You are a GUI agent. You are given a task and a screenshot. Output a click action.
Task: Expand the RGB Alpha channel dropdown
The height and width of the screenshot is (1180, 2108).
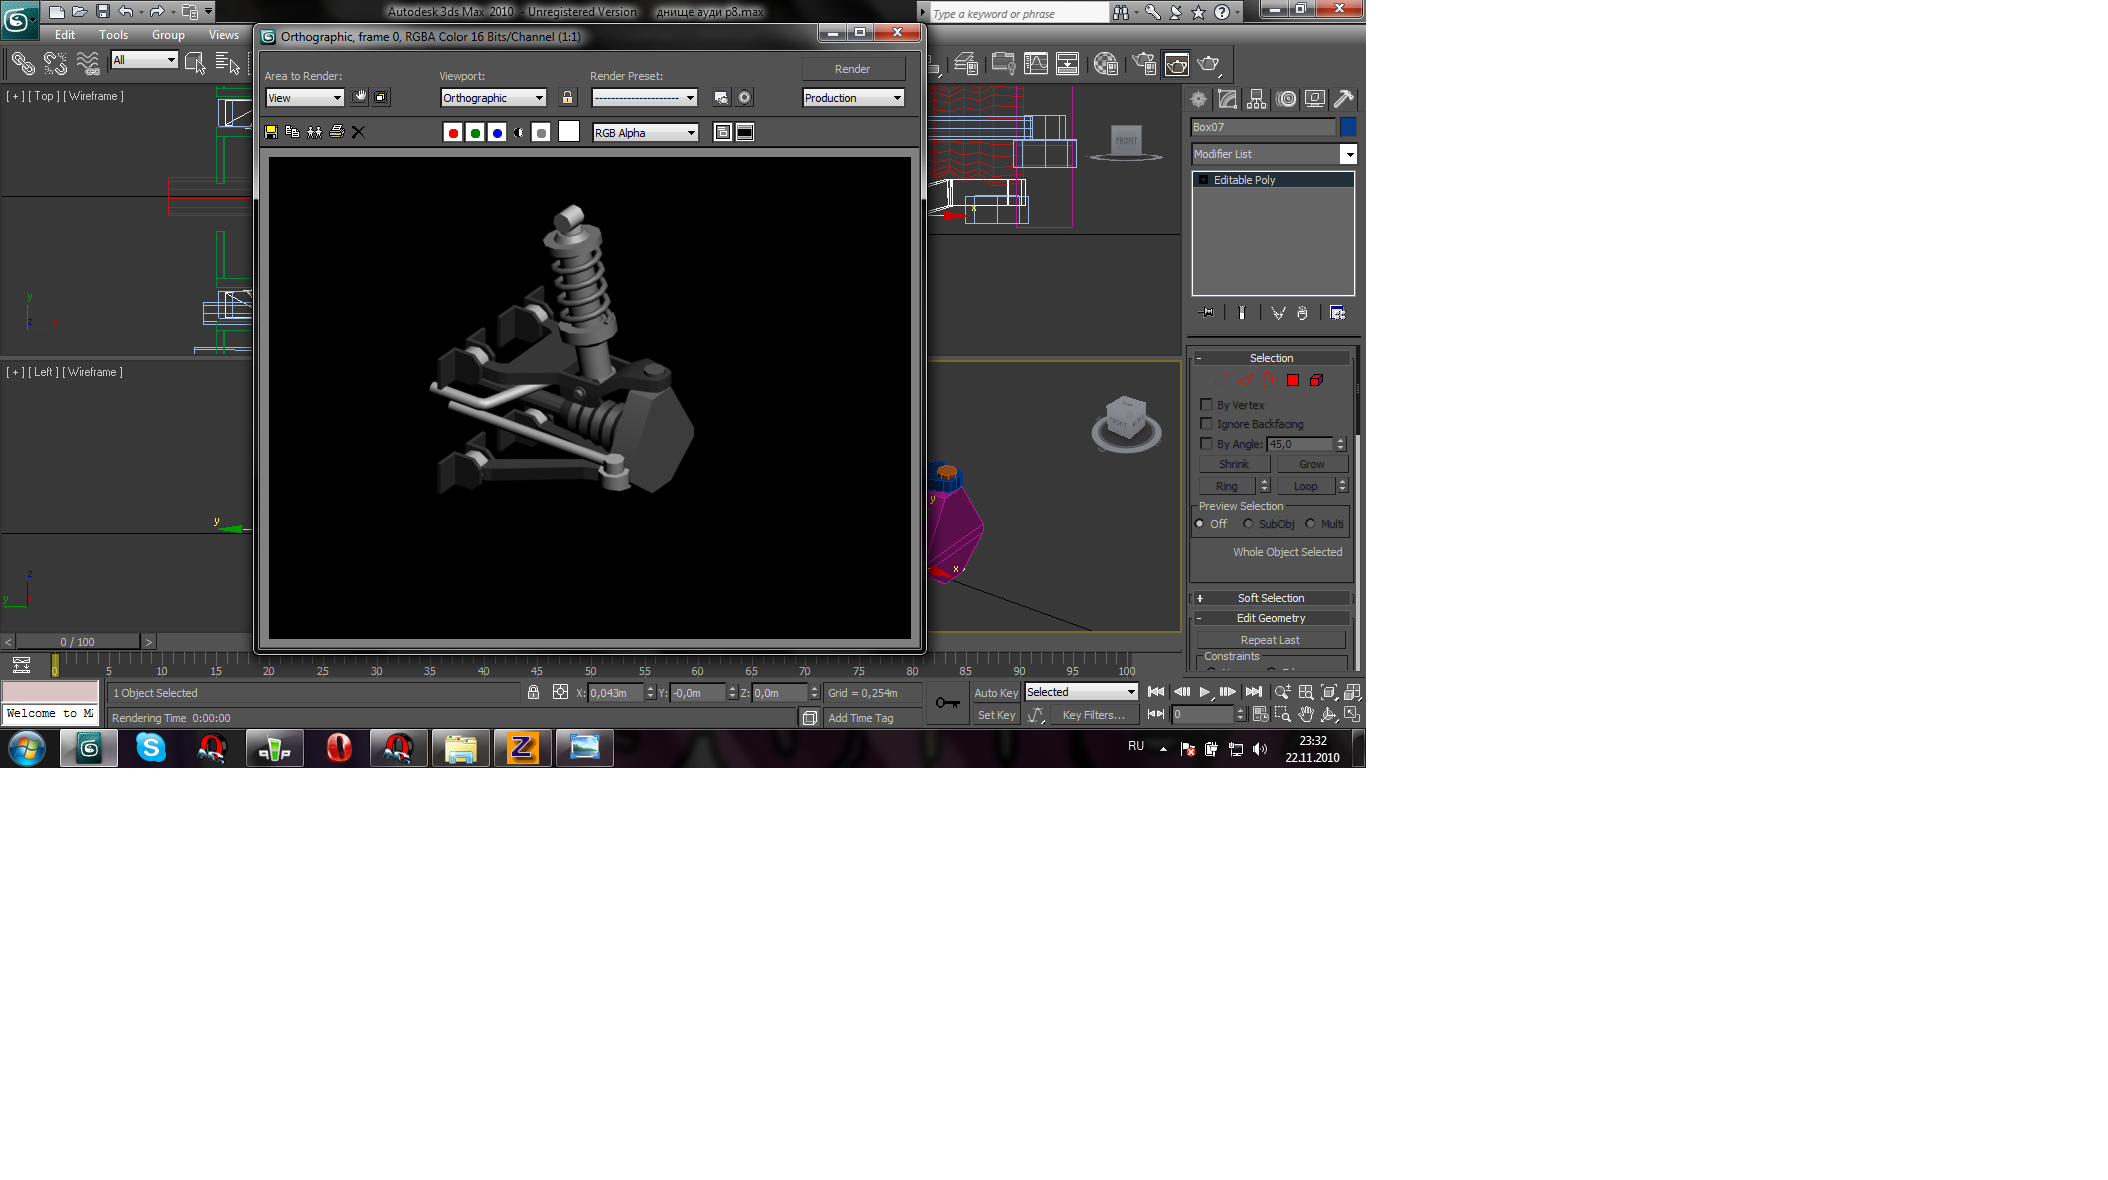tap(645, 133)
